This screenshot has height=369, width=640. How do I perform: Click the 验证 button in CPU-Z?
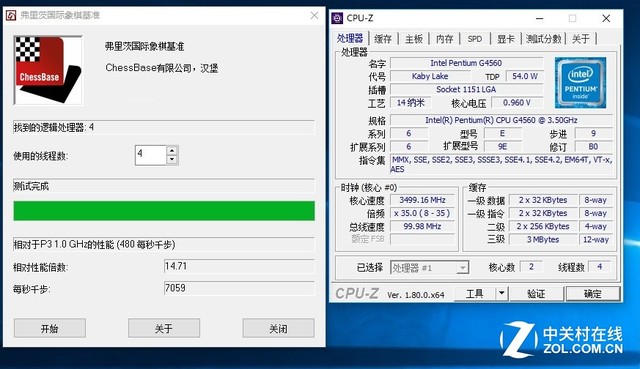[x=536, y=293]
